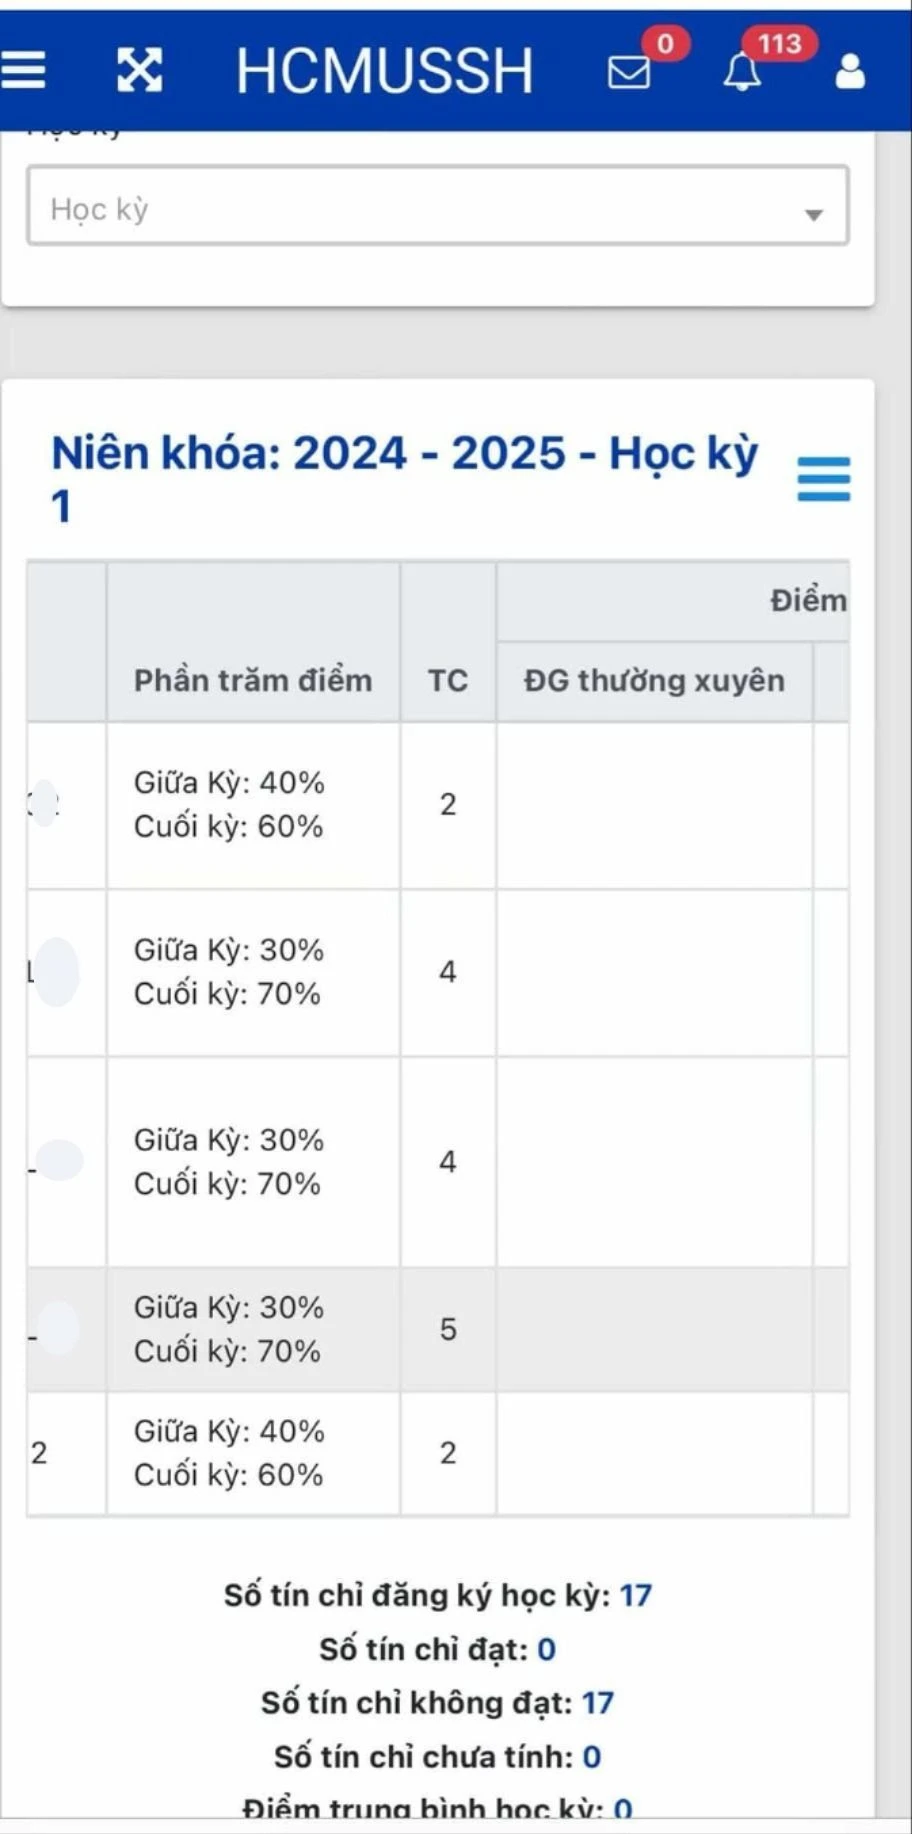The height and width of the screenshot is (1834, 912).
Task: Open the mail inbox icon
Action: point(627,74)
